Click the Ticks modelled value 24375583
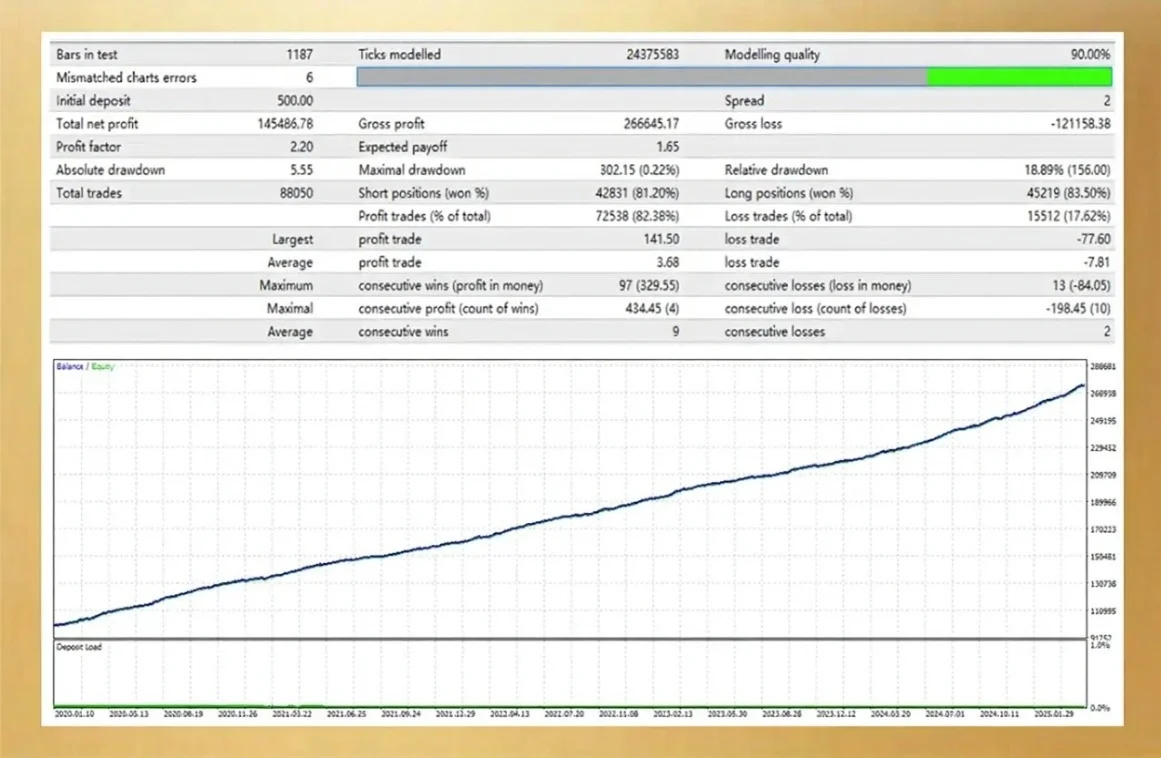 click(x=652, y=55)
